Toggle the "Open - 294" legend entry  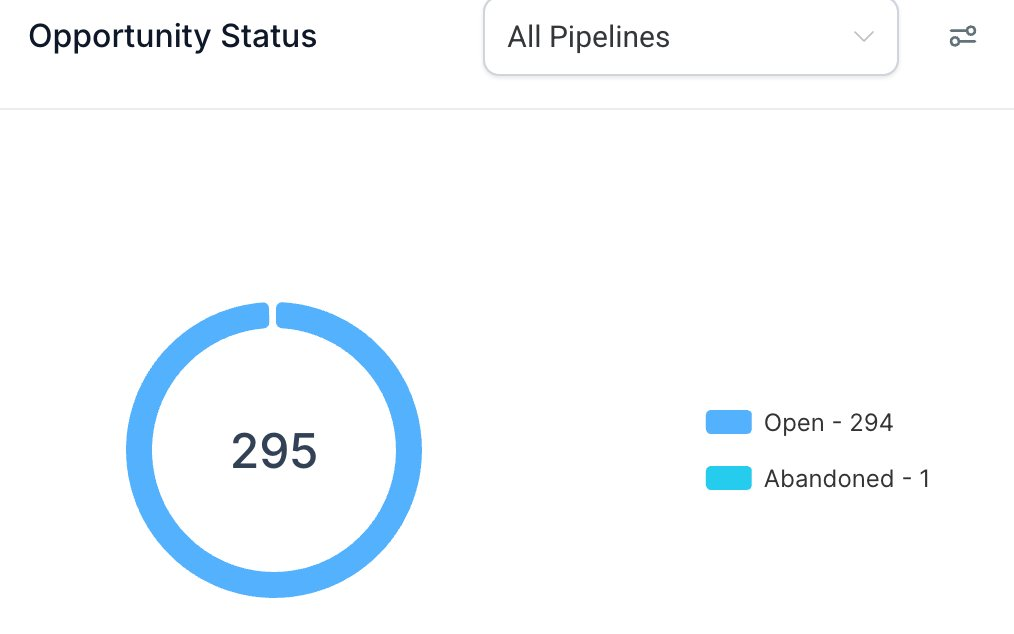[799, 422]
